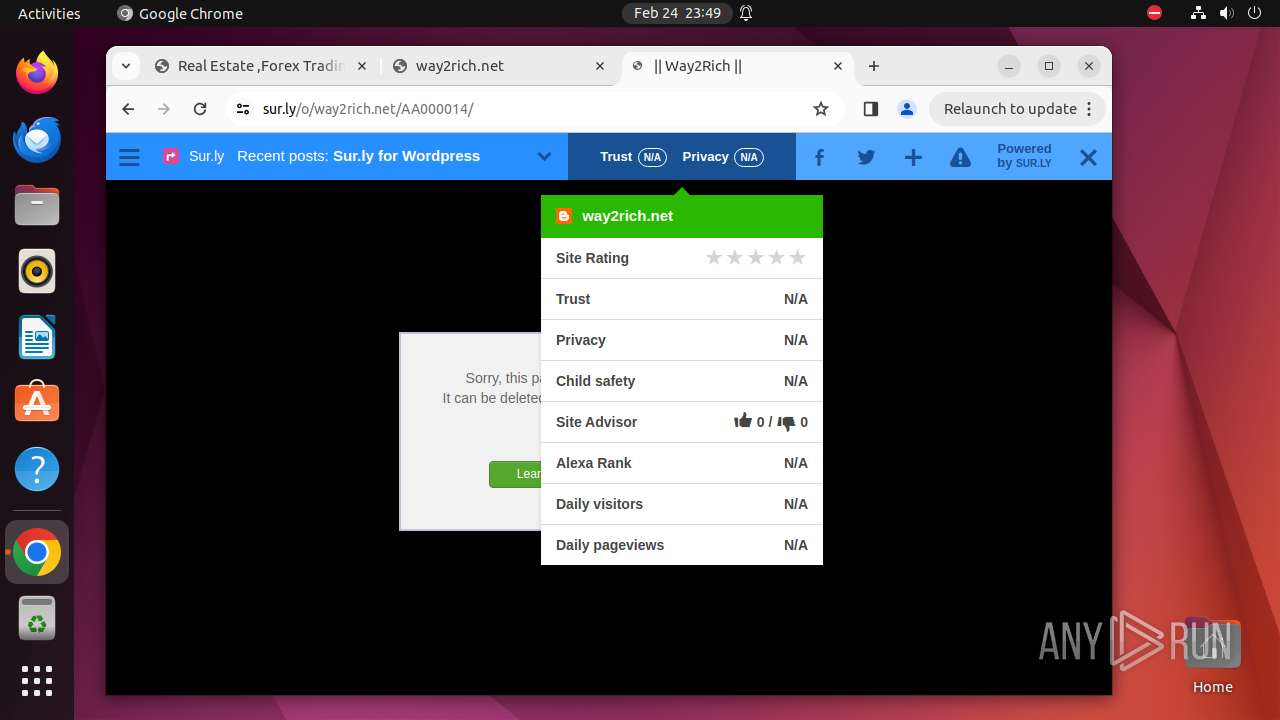The width and height of the screenshot is (1280, 720).
Task: Toggle the notifications bell icon
Action: click(746, 13)
